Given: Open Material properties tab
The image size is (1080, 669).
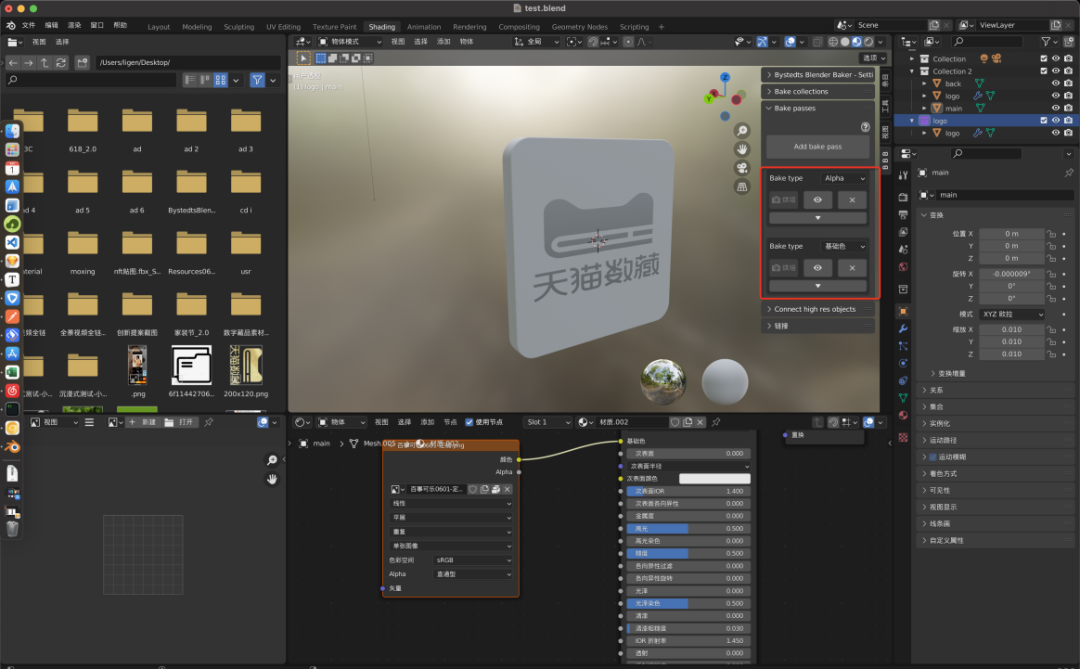Looking at the screenshot, I should tap(903, 415).
